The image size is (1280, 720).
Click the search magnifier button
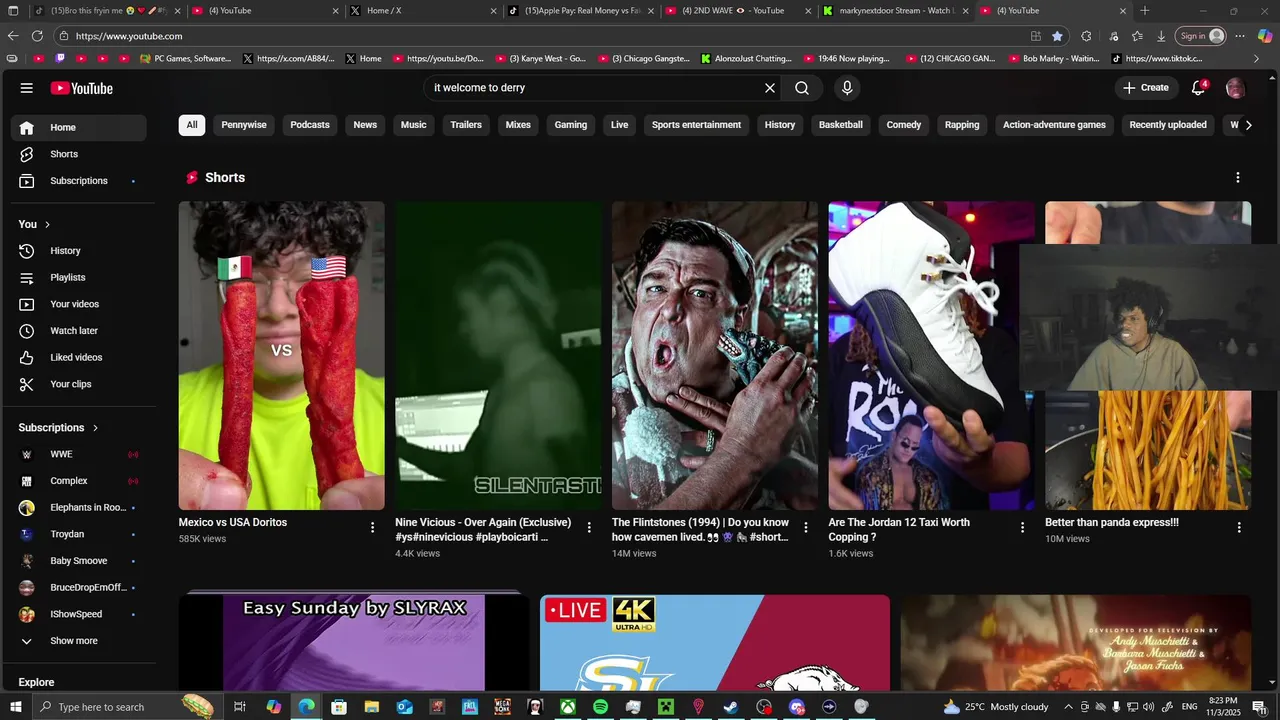(802, 88)
